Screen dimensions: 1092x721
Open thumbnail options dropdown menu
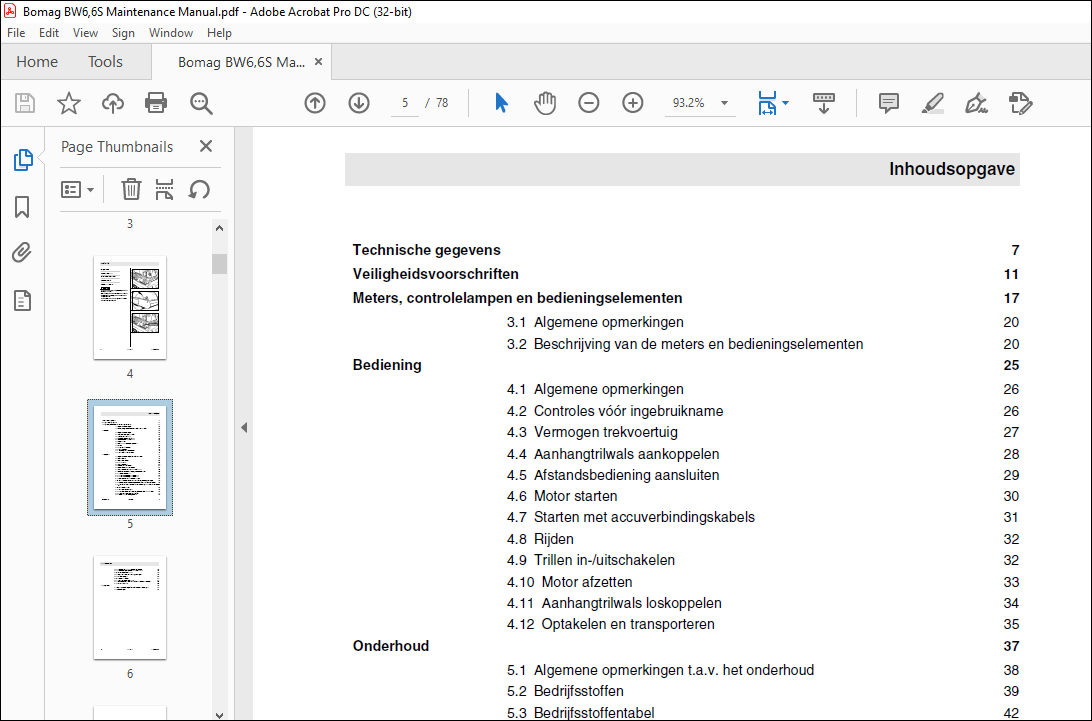pyautogui.click(x=78, y=189)
